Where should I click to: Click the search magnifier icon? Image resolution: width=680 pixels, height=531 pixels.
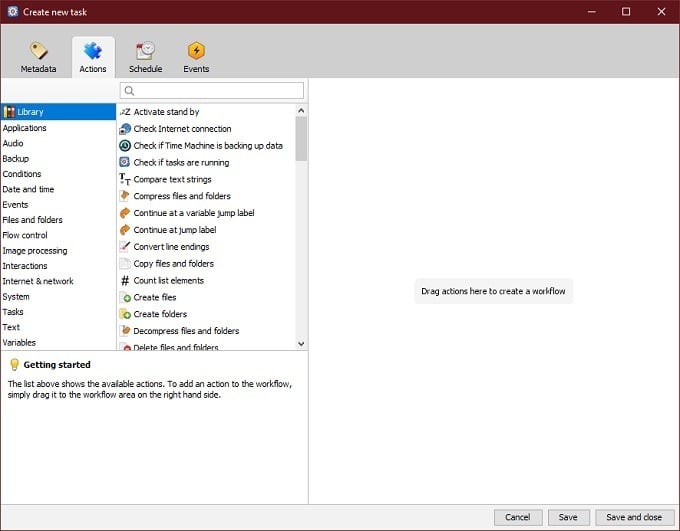[x=129, y=91]
